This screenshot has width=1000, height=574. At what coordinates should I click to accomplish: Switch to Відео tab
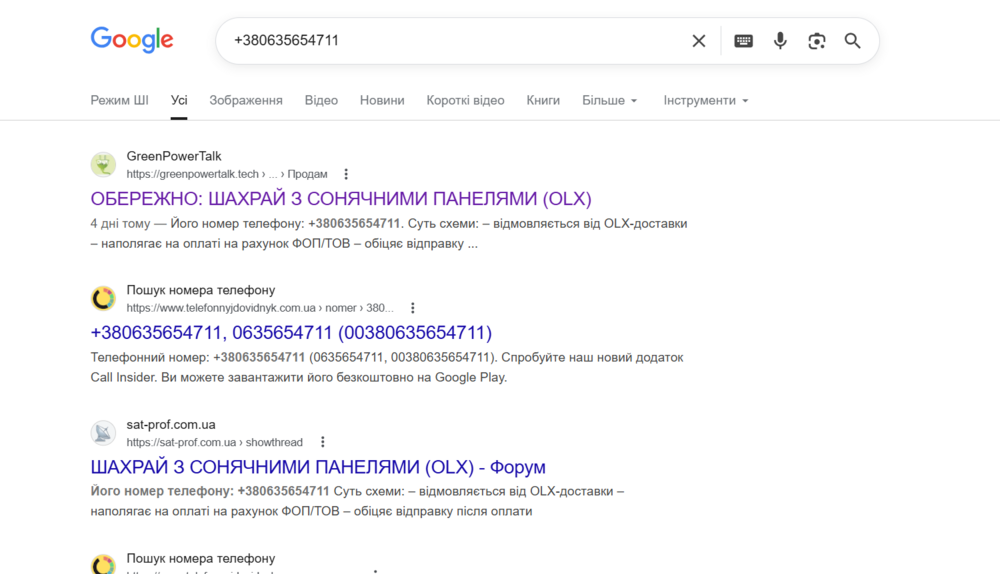tap(321, 100)
